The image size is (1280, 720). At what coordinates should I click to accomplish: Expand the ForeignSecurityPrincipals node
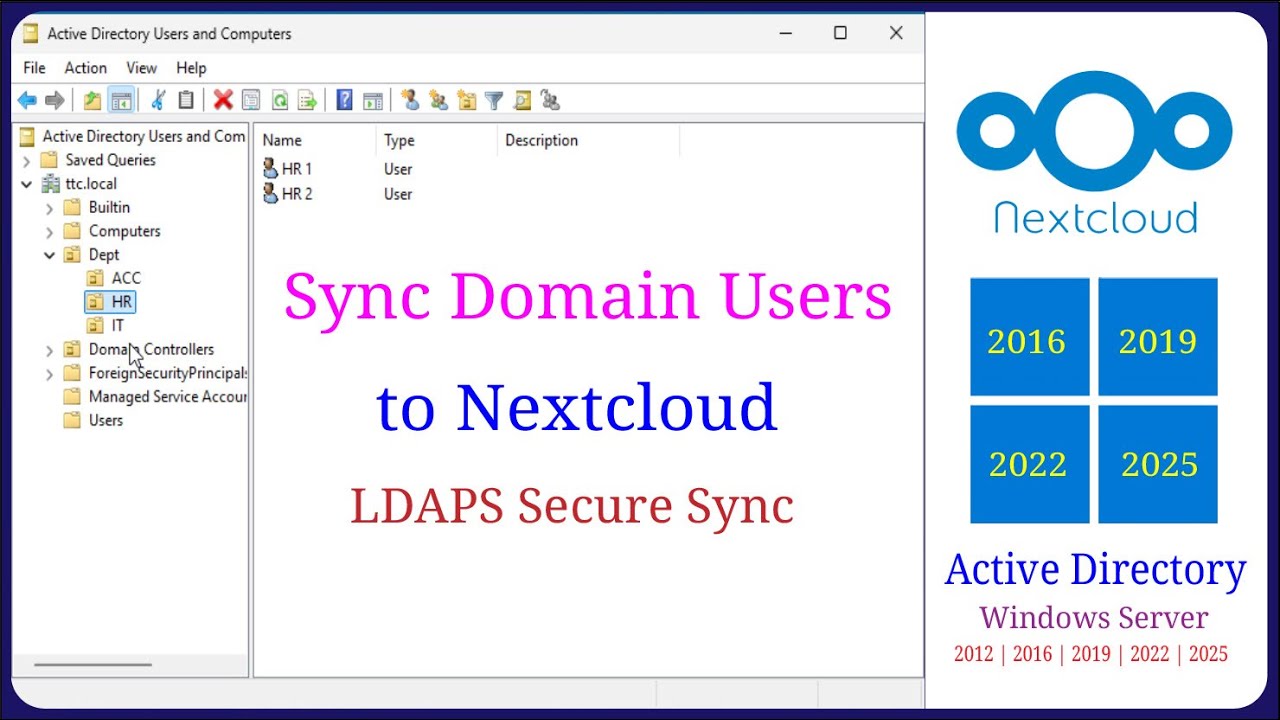(x=50, y=374)
